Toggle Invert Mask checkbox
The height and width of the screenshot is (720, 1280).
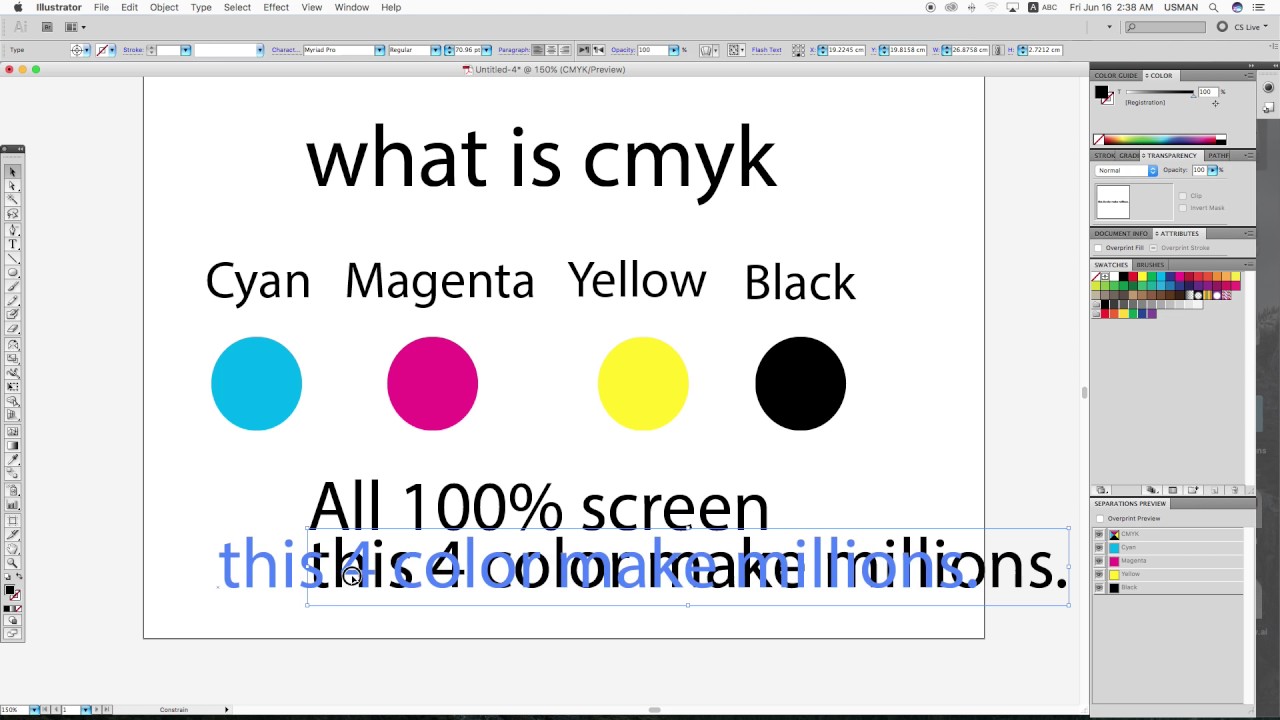click(x=1183, y=208)
